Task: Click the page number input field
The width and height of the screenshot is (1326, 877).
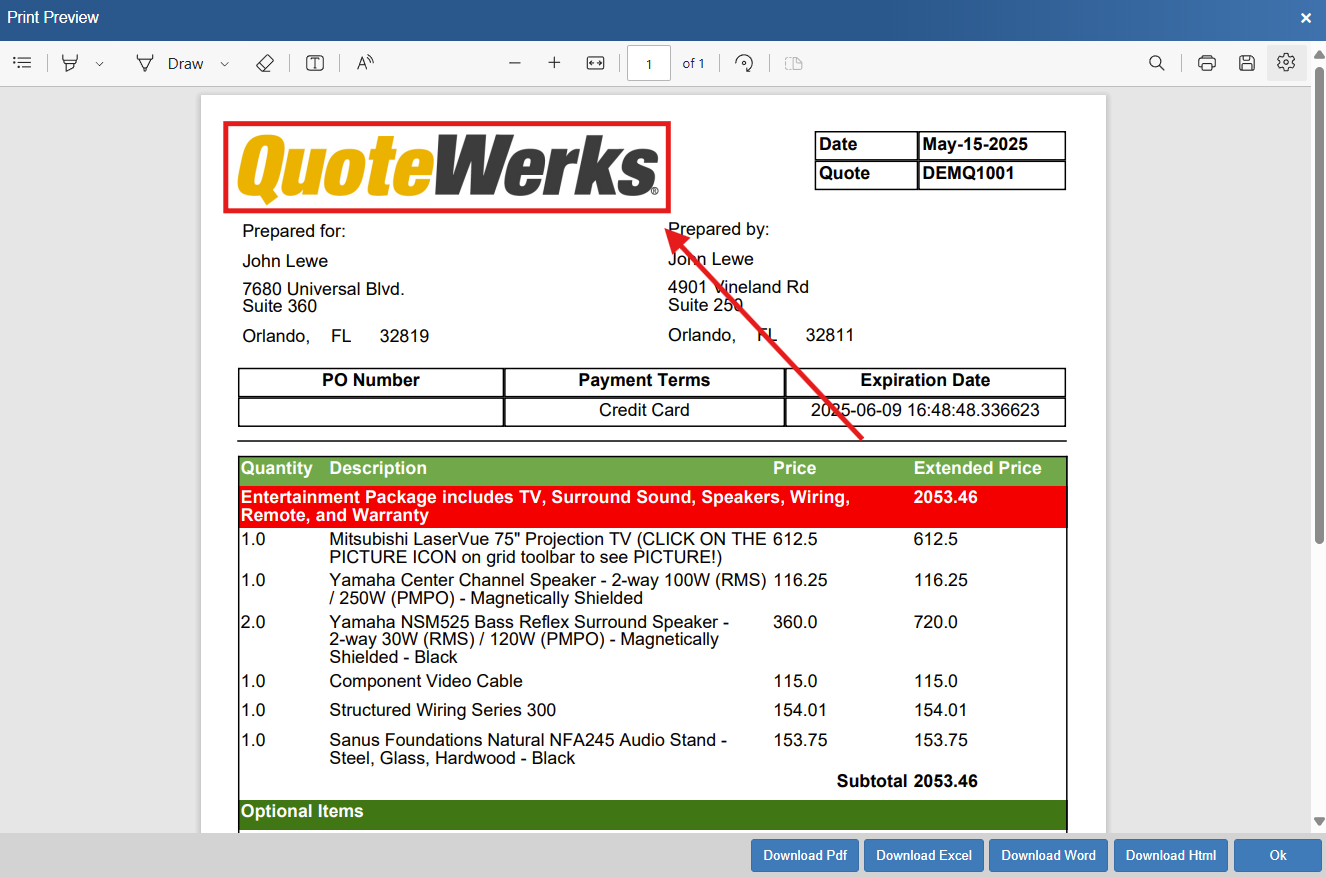Action: (648, 64)
